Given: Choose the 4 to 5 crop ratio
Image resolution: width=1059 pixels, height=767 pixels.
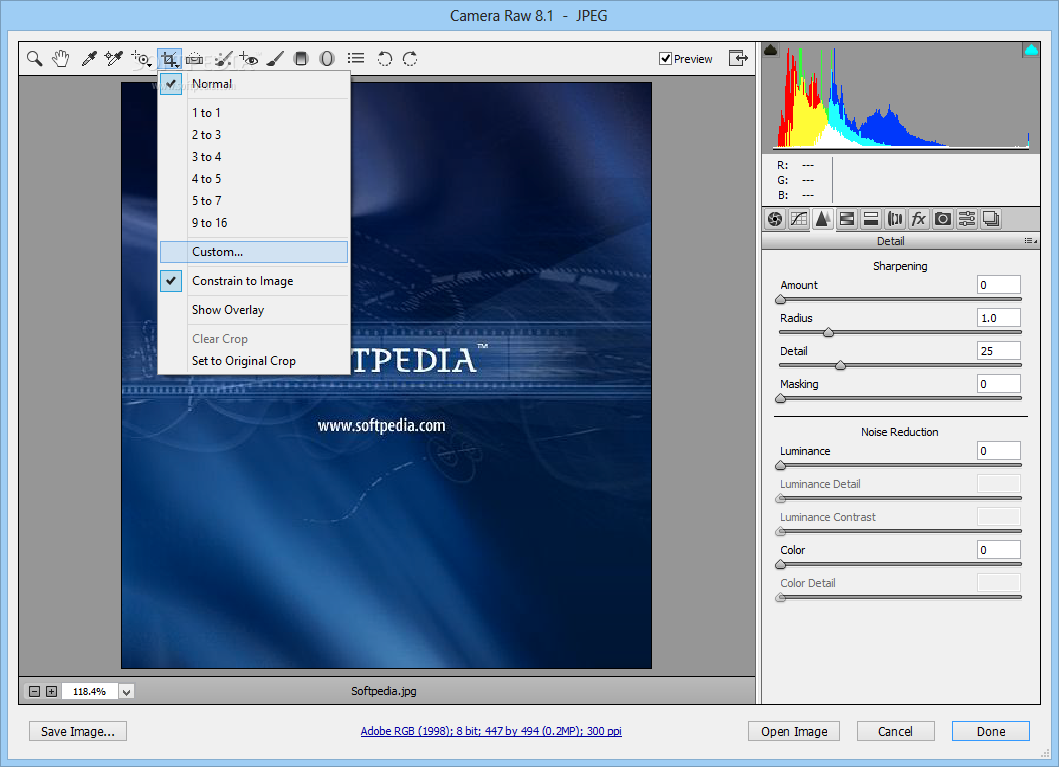Looking at the screenshot, I should pos(254,179).
